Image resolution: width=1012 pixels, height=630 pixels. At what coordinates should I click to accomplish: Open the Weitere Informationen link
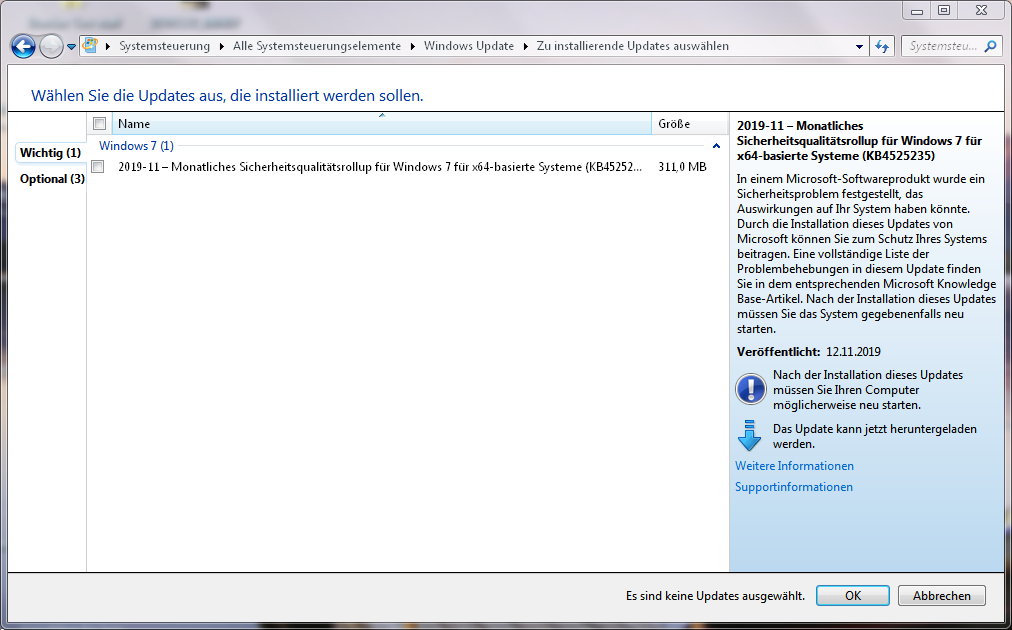(794, 465)
